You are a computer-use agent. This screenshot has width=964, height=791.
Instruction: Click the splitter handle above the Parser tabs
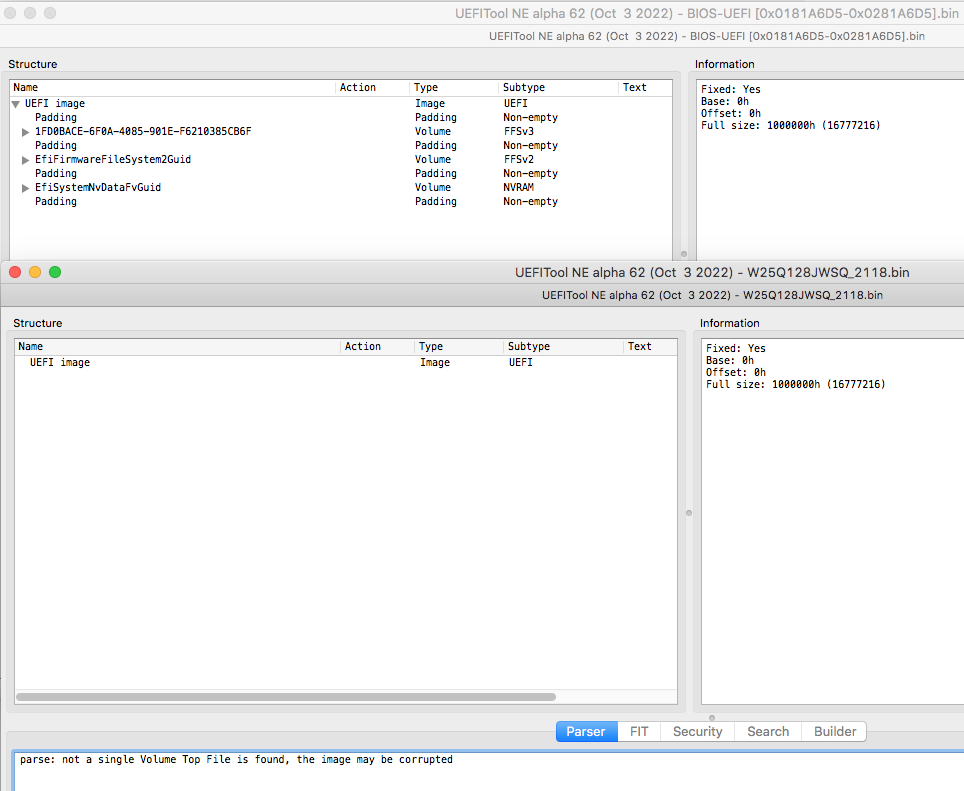712,717
